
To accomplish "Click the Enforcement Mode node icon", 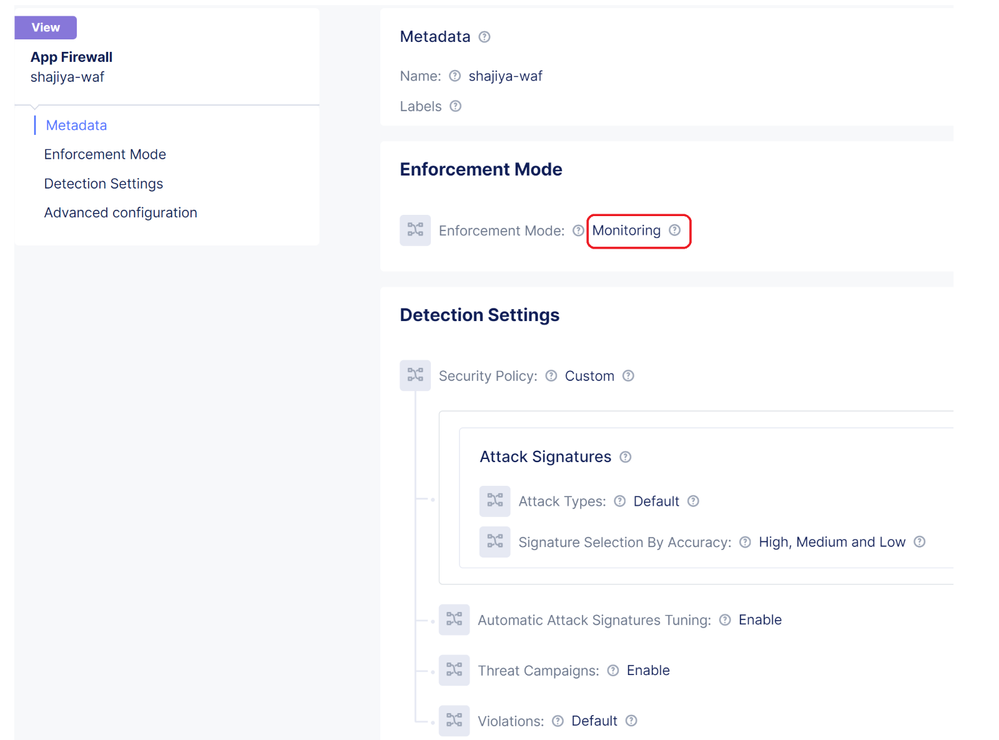I will tap(415, 230).
